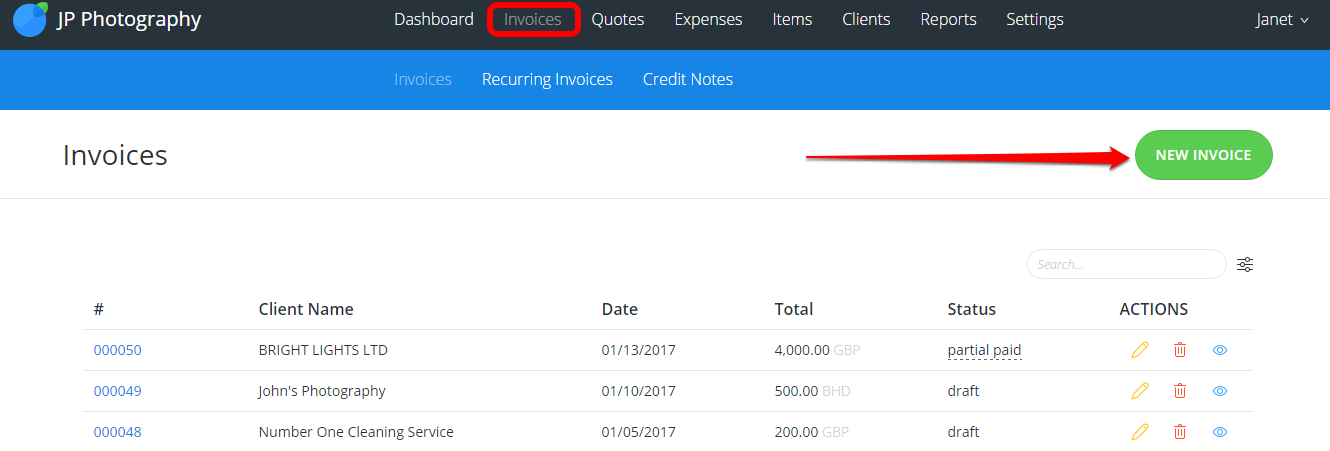Click the partial paid status

(x=985, y=350)
